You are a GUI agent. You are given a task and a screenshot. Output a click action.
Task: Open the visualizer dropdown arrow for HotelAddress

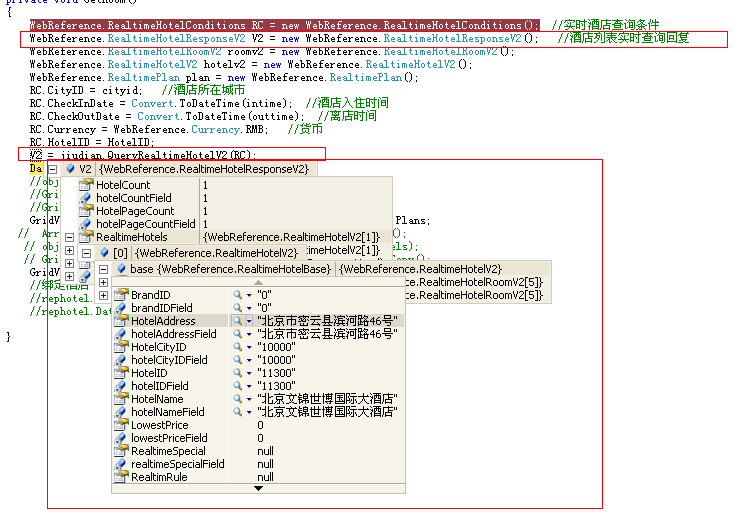click(249, 321)
